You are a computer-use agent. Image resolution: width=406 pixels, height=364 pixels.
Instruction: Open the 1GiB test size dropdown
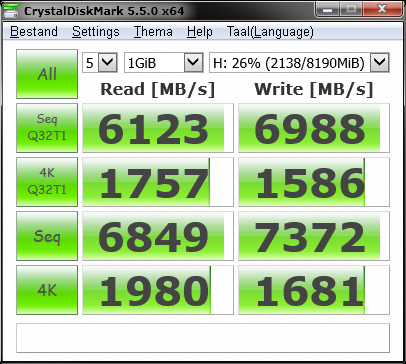click(x=164, y=62)
